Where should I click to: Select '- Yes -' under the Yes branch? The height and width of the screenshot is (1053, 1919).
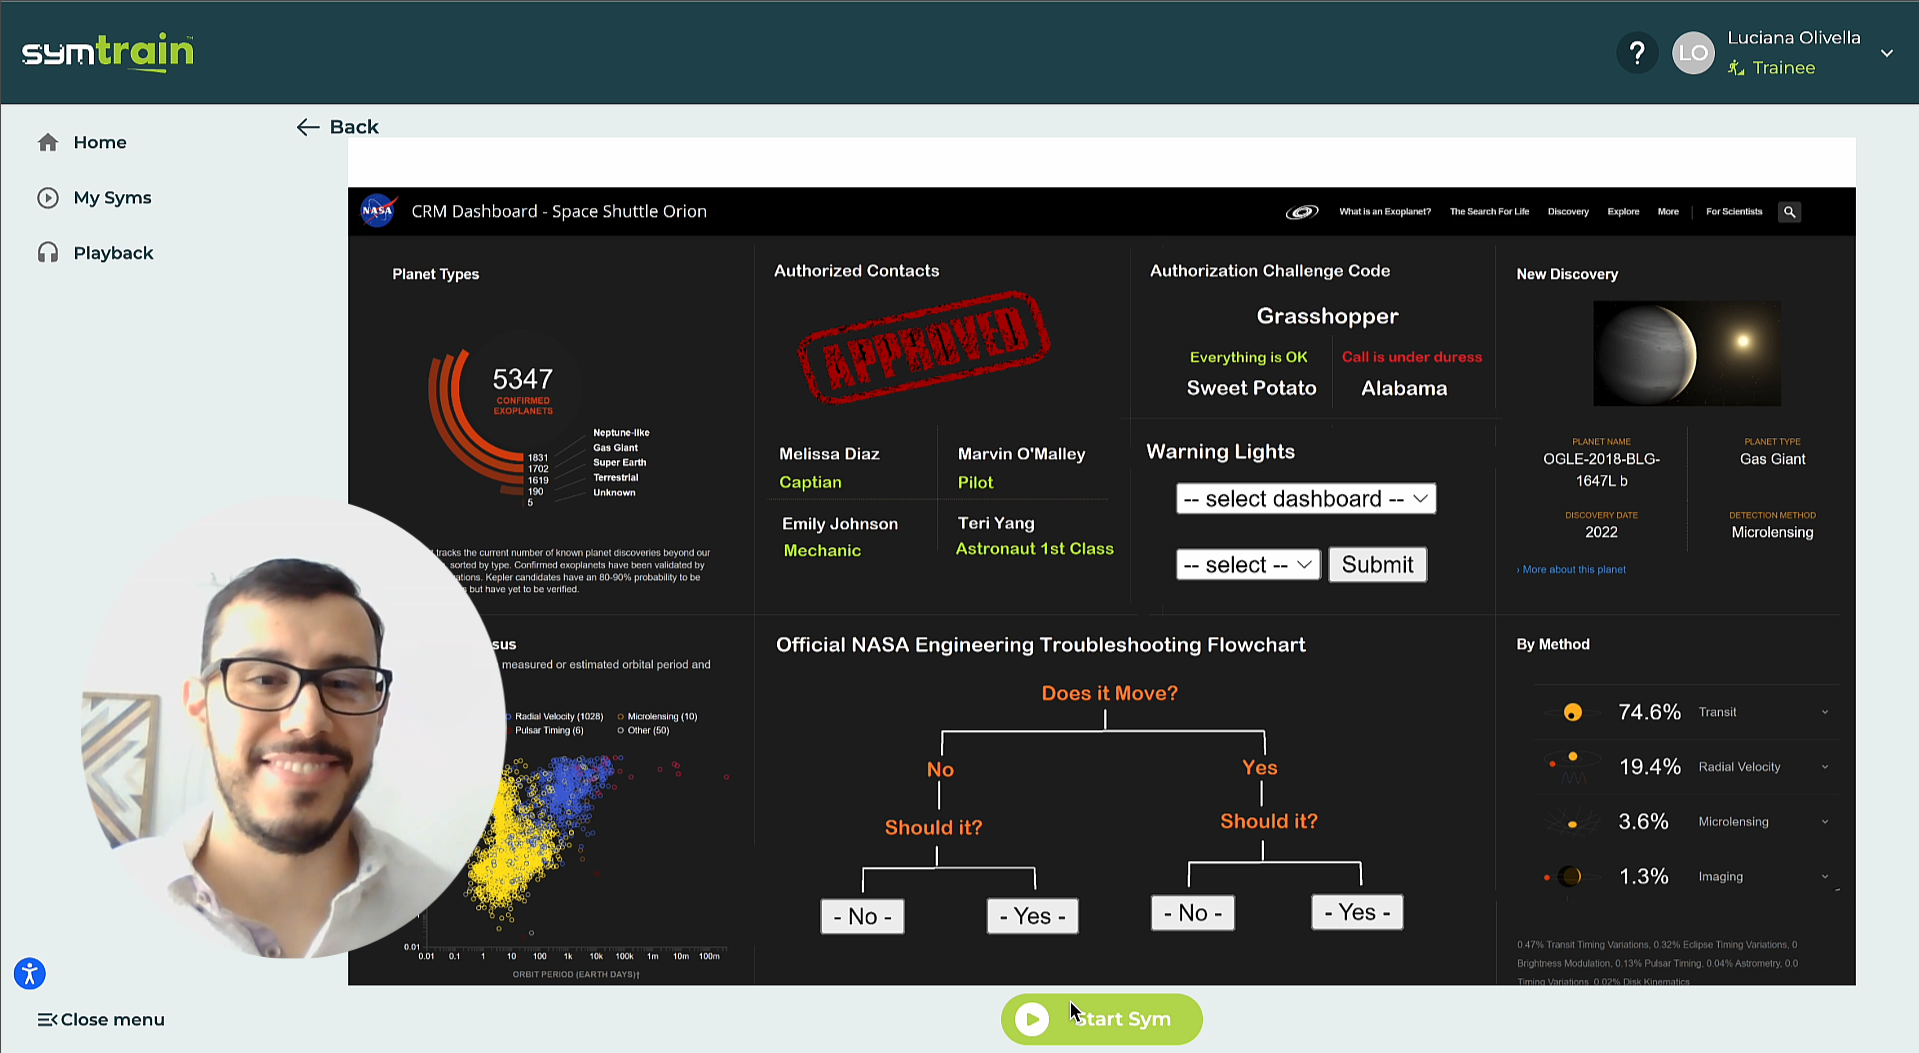point(1357,912)
